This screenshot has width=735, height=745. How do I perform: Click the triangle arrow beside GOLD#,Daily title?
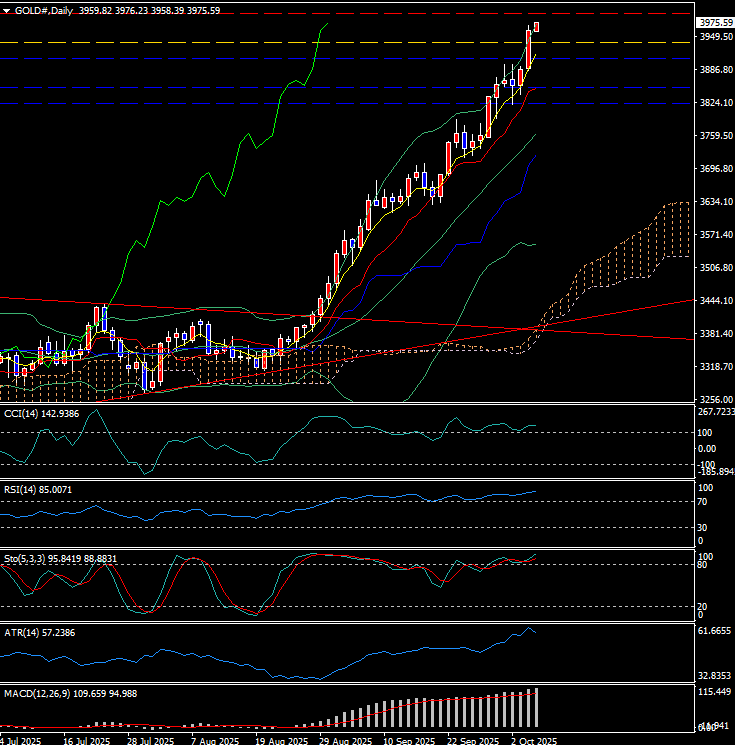7,10
